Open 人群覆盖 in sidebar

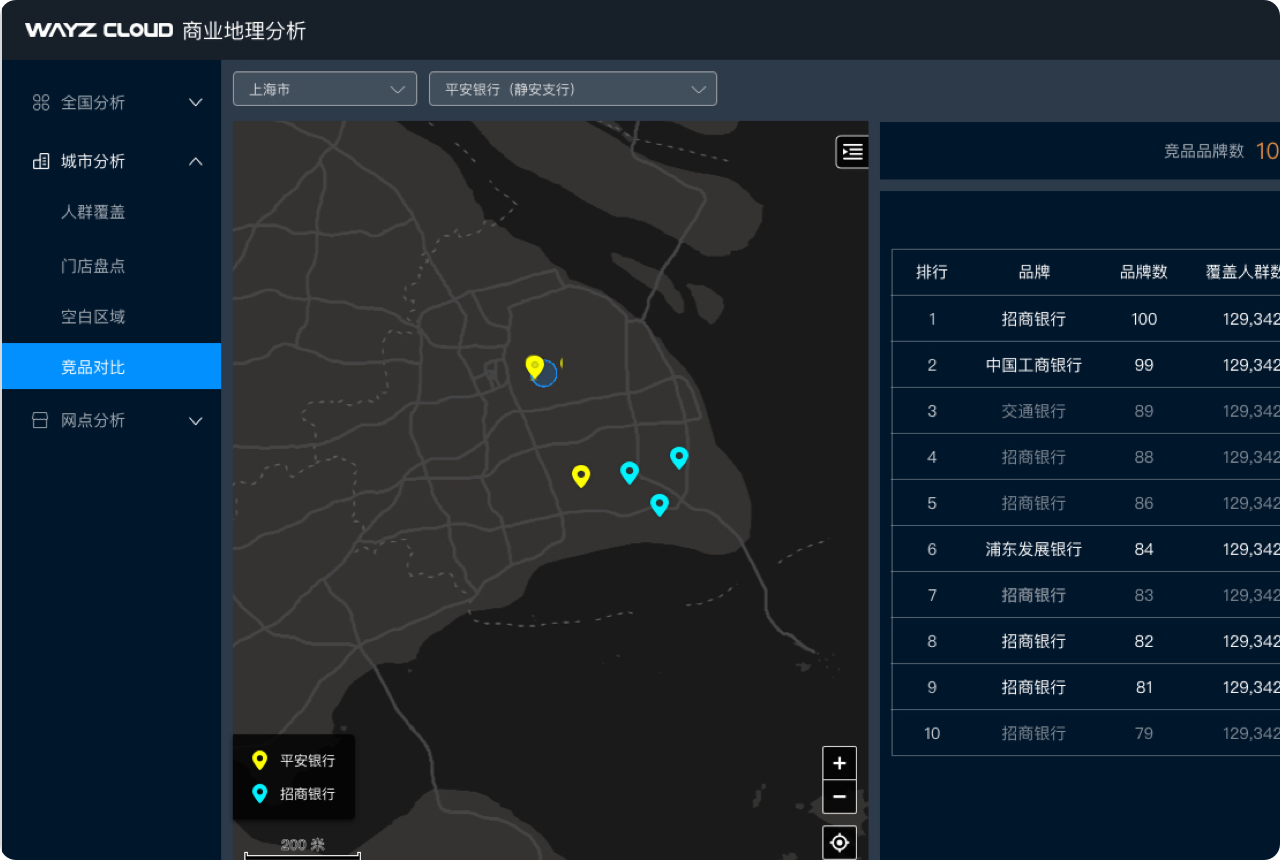[93, 212]
